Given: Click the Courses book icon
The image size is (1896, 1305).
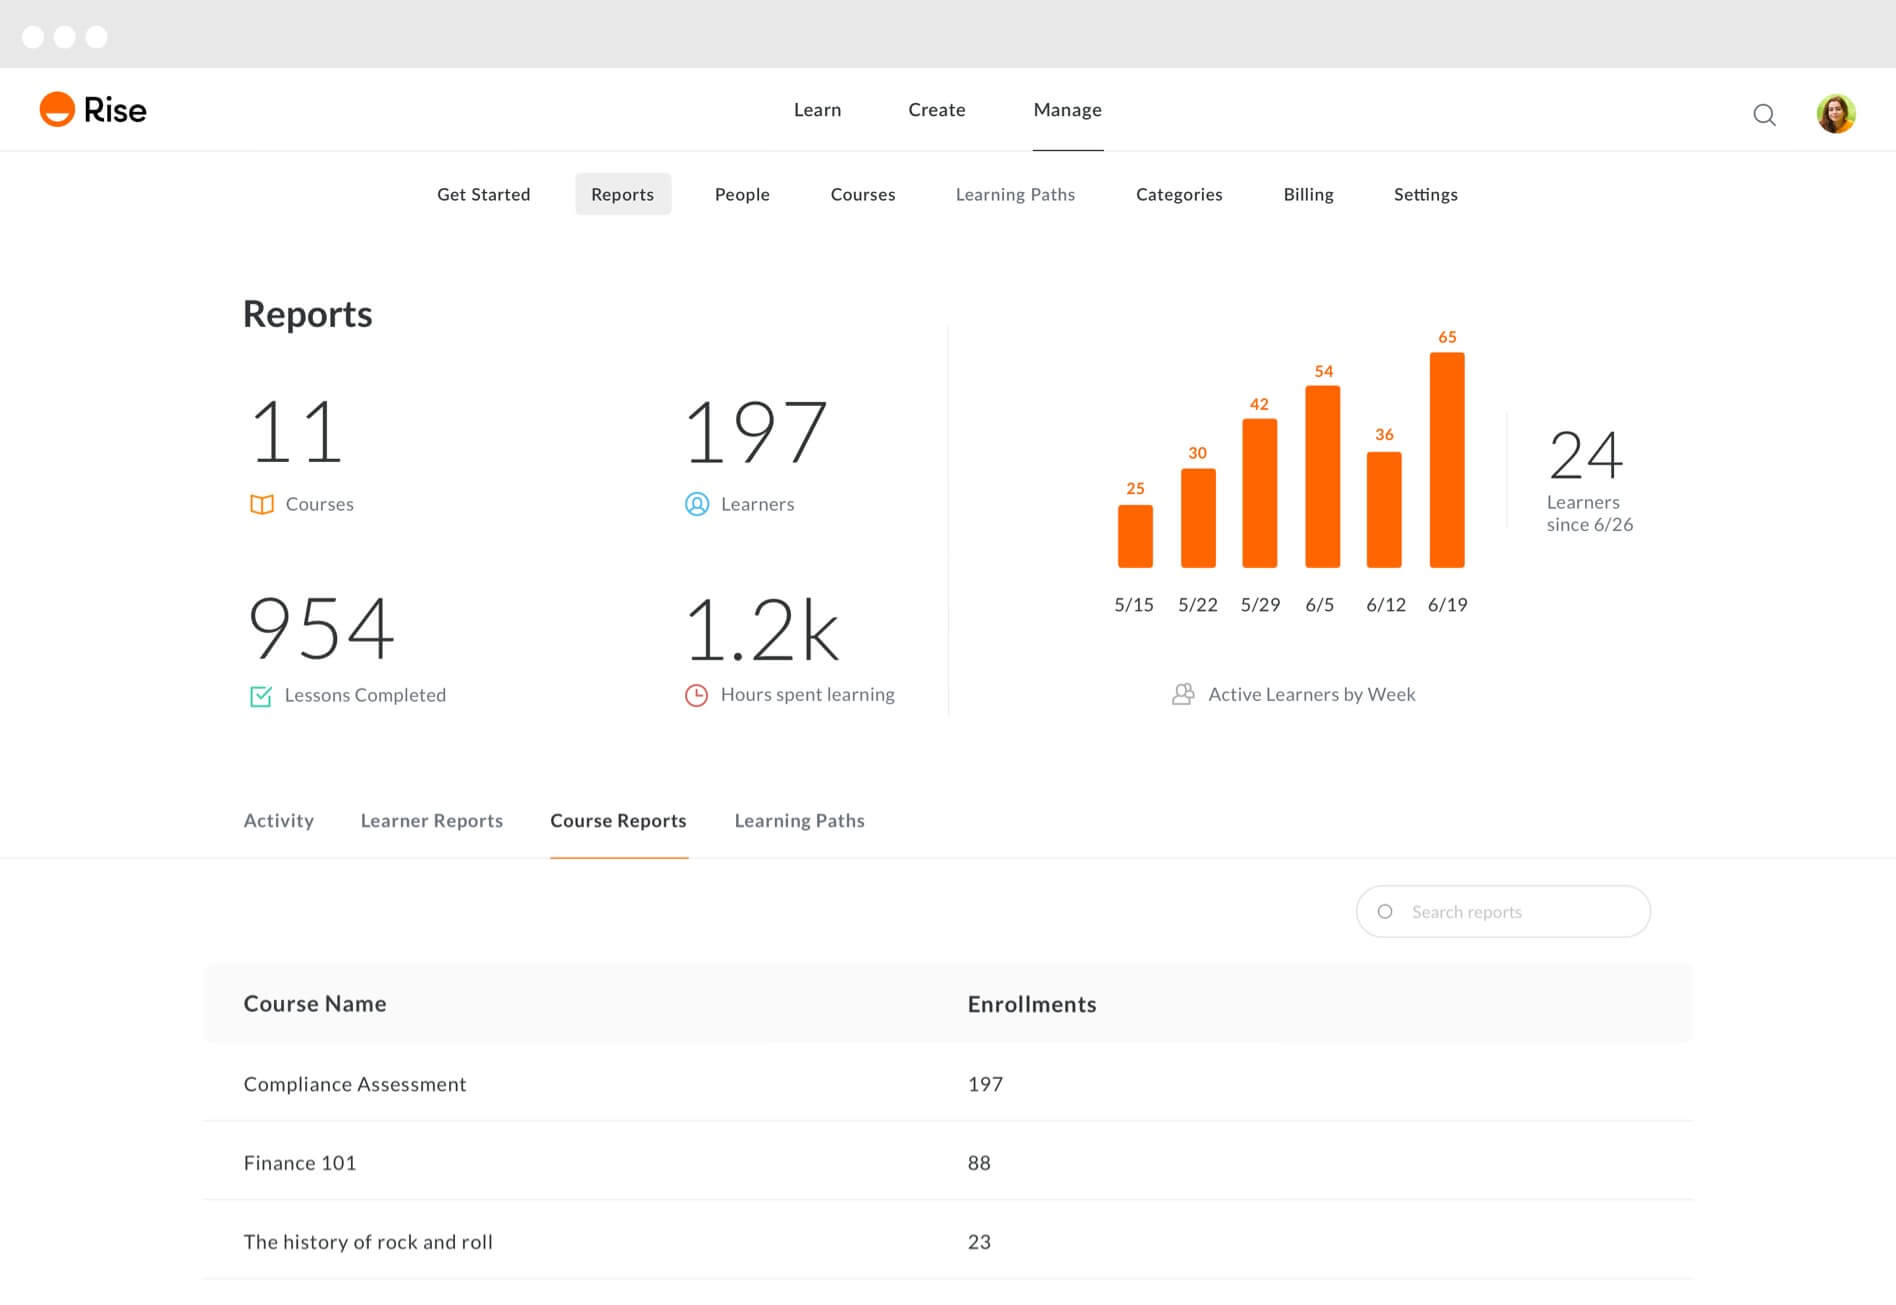Looking at the screenshot, I should (x=261, y=505).
